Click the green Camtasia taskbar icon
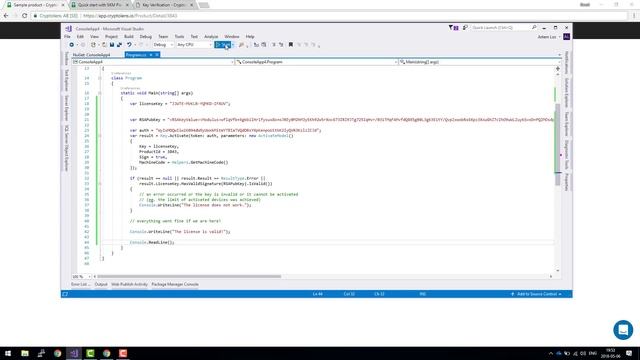Image resolution: width=640 pixels, height=360 pixels. [x=90, y=353]
